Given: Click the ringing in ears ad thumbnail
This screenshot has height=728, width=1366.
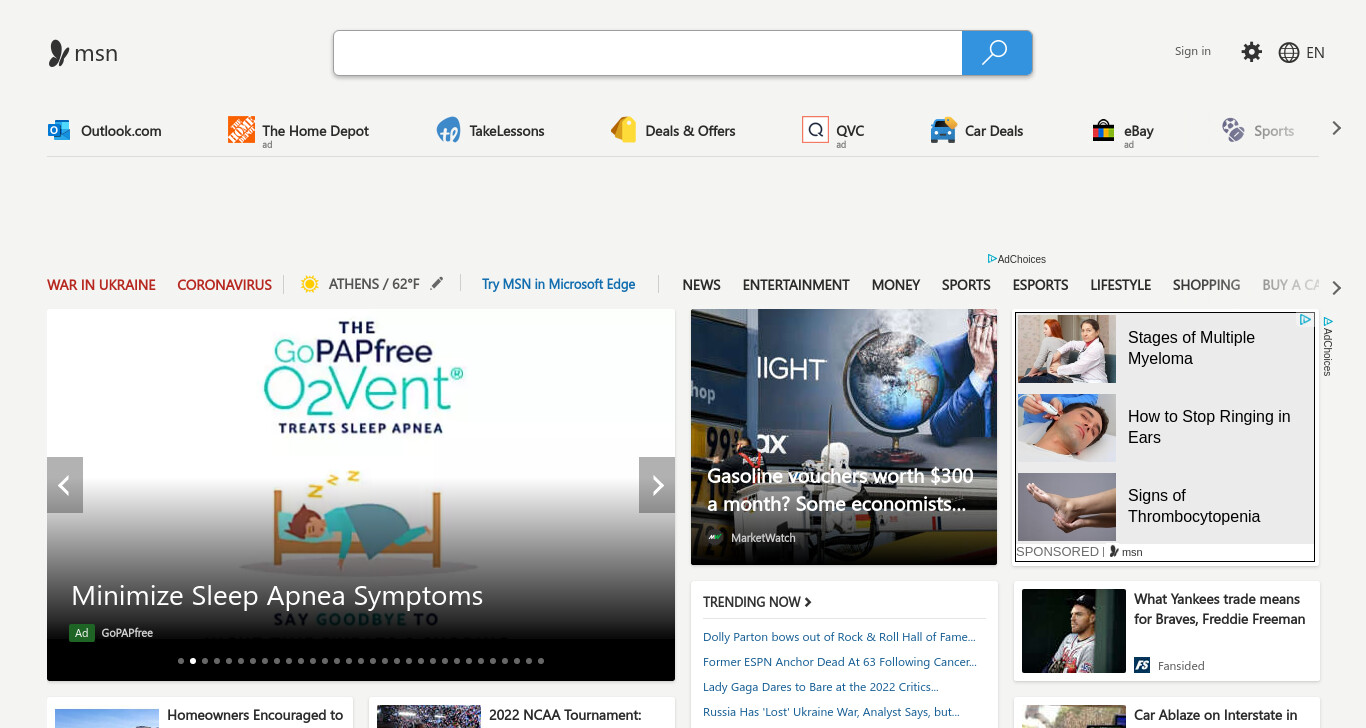Looking at the screenshot, I should pyautogui.click(x=1067, y=428).
